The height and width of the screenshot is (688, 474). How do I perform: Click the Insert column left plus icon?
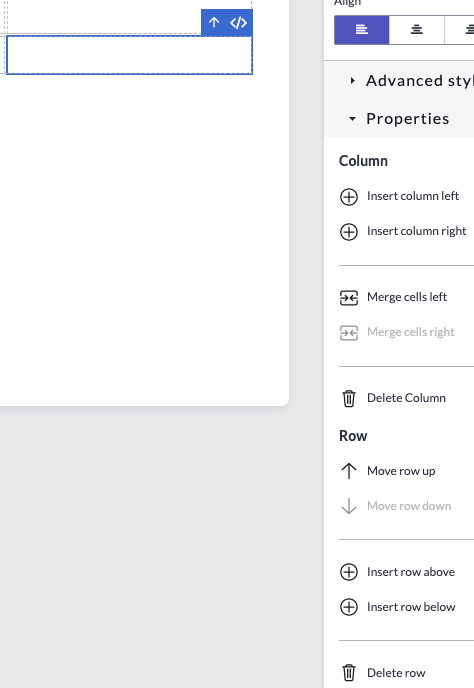(x=349, y=197)
